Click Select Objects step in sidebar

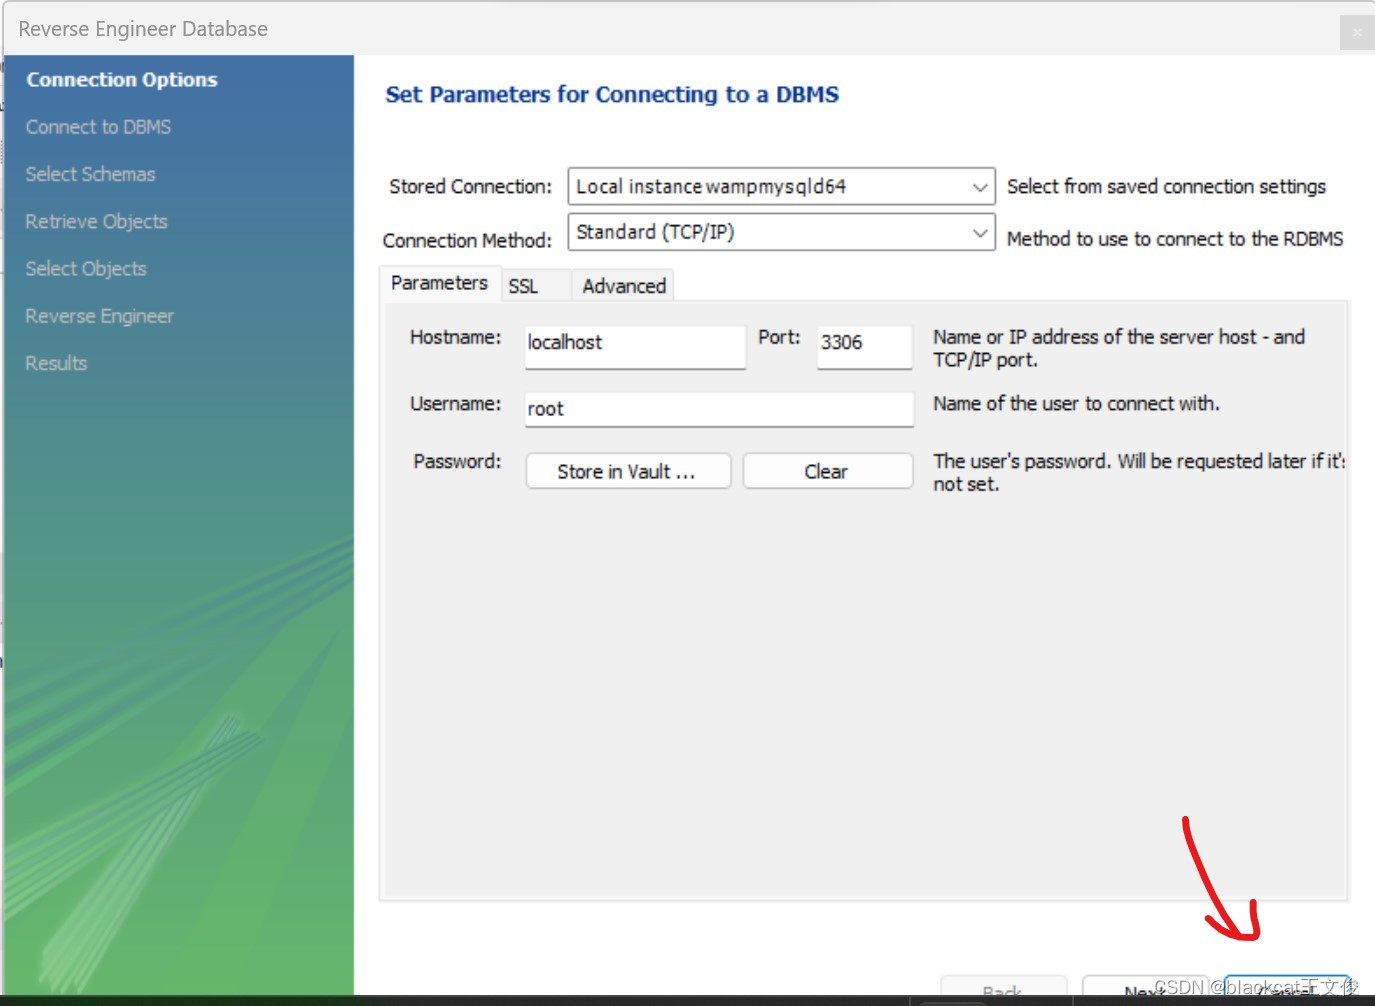point(86,268)
